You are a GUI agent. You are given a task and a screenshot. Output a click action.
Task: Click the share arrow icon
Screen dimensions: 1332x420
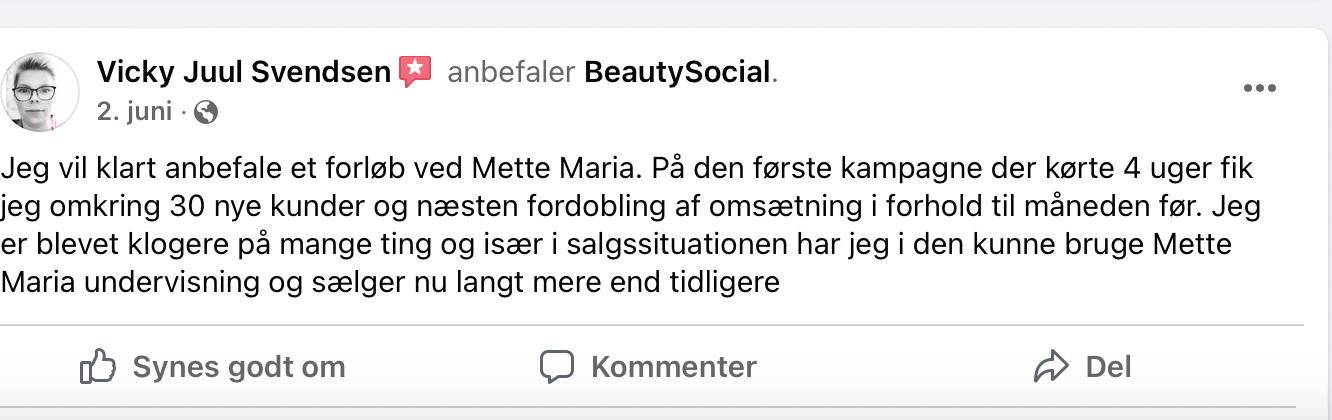(x=1051, y=367)
